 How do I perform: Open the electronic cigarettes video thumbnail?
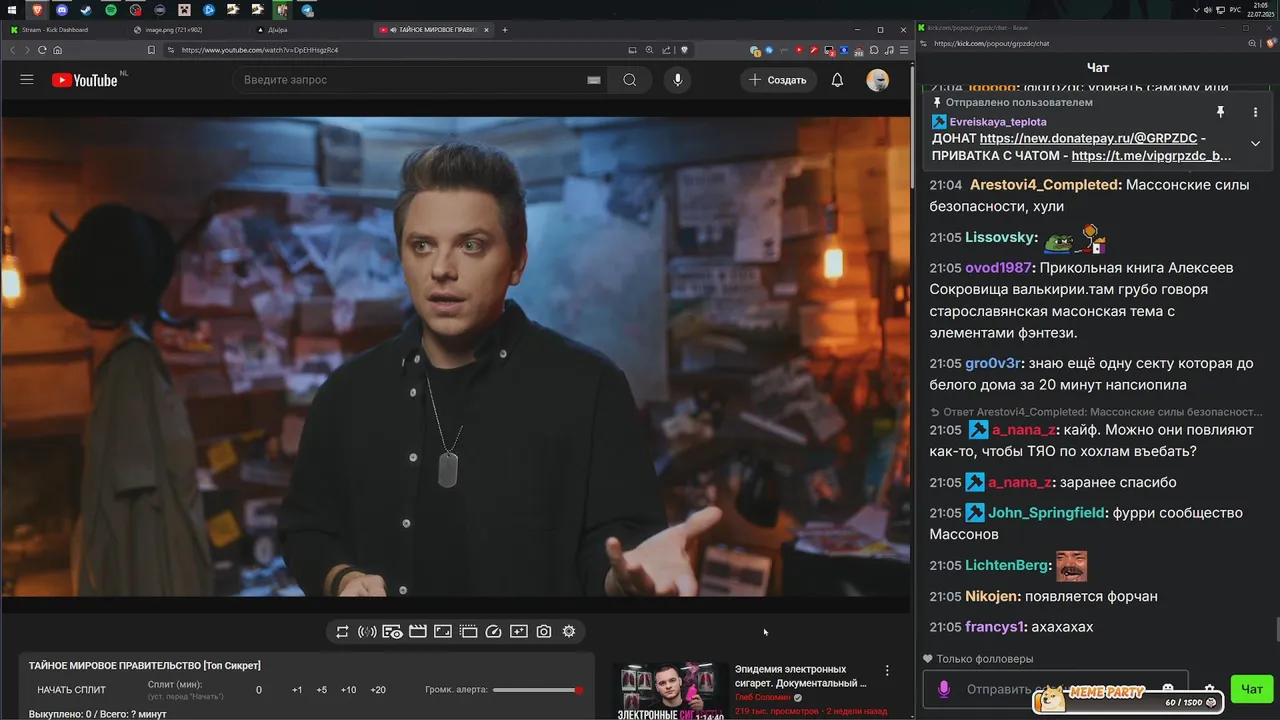[x=670, y=691]
